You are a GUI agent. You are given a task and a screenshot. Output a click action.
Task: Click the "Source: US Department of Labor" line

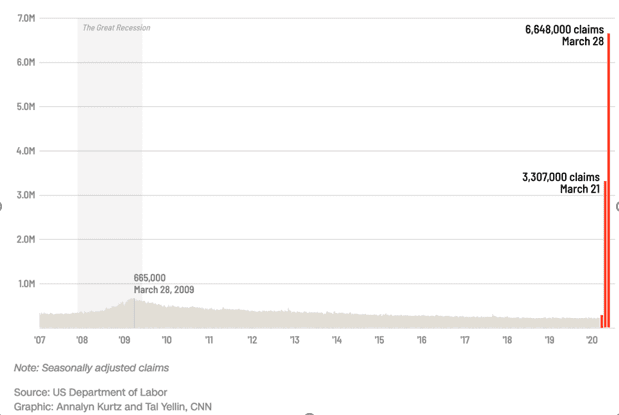click(90, 392)
